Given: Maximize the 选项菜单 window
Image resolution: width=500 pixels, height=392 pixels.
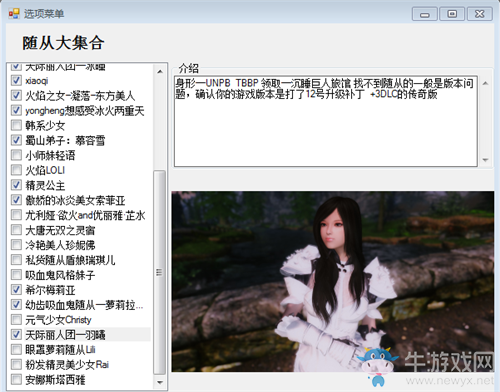Looking at the screenshot, I should coord(452,14).
